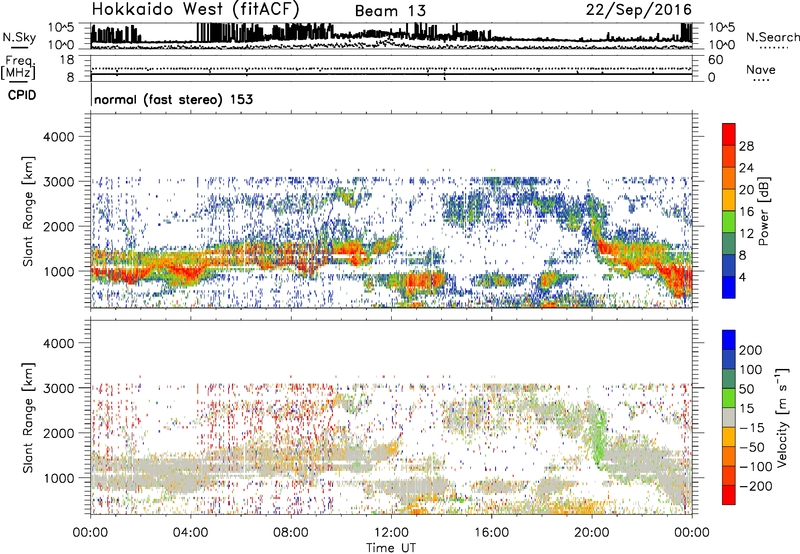The height and width of the screenshot is (554, 800).
Task: Click the '28' tick on the Power scale
Action: [x=746, y=146]
